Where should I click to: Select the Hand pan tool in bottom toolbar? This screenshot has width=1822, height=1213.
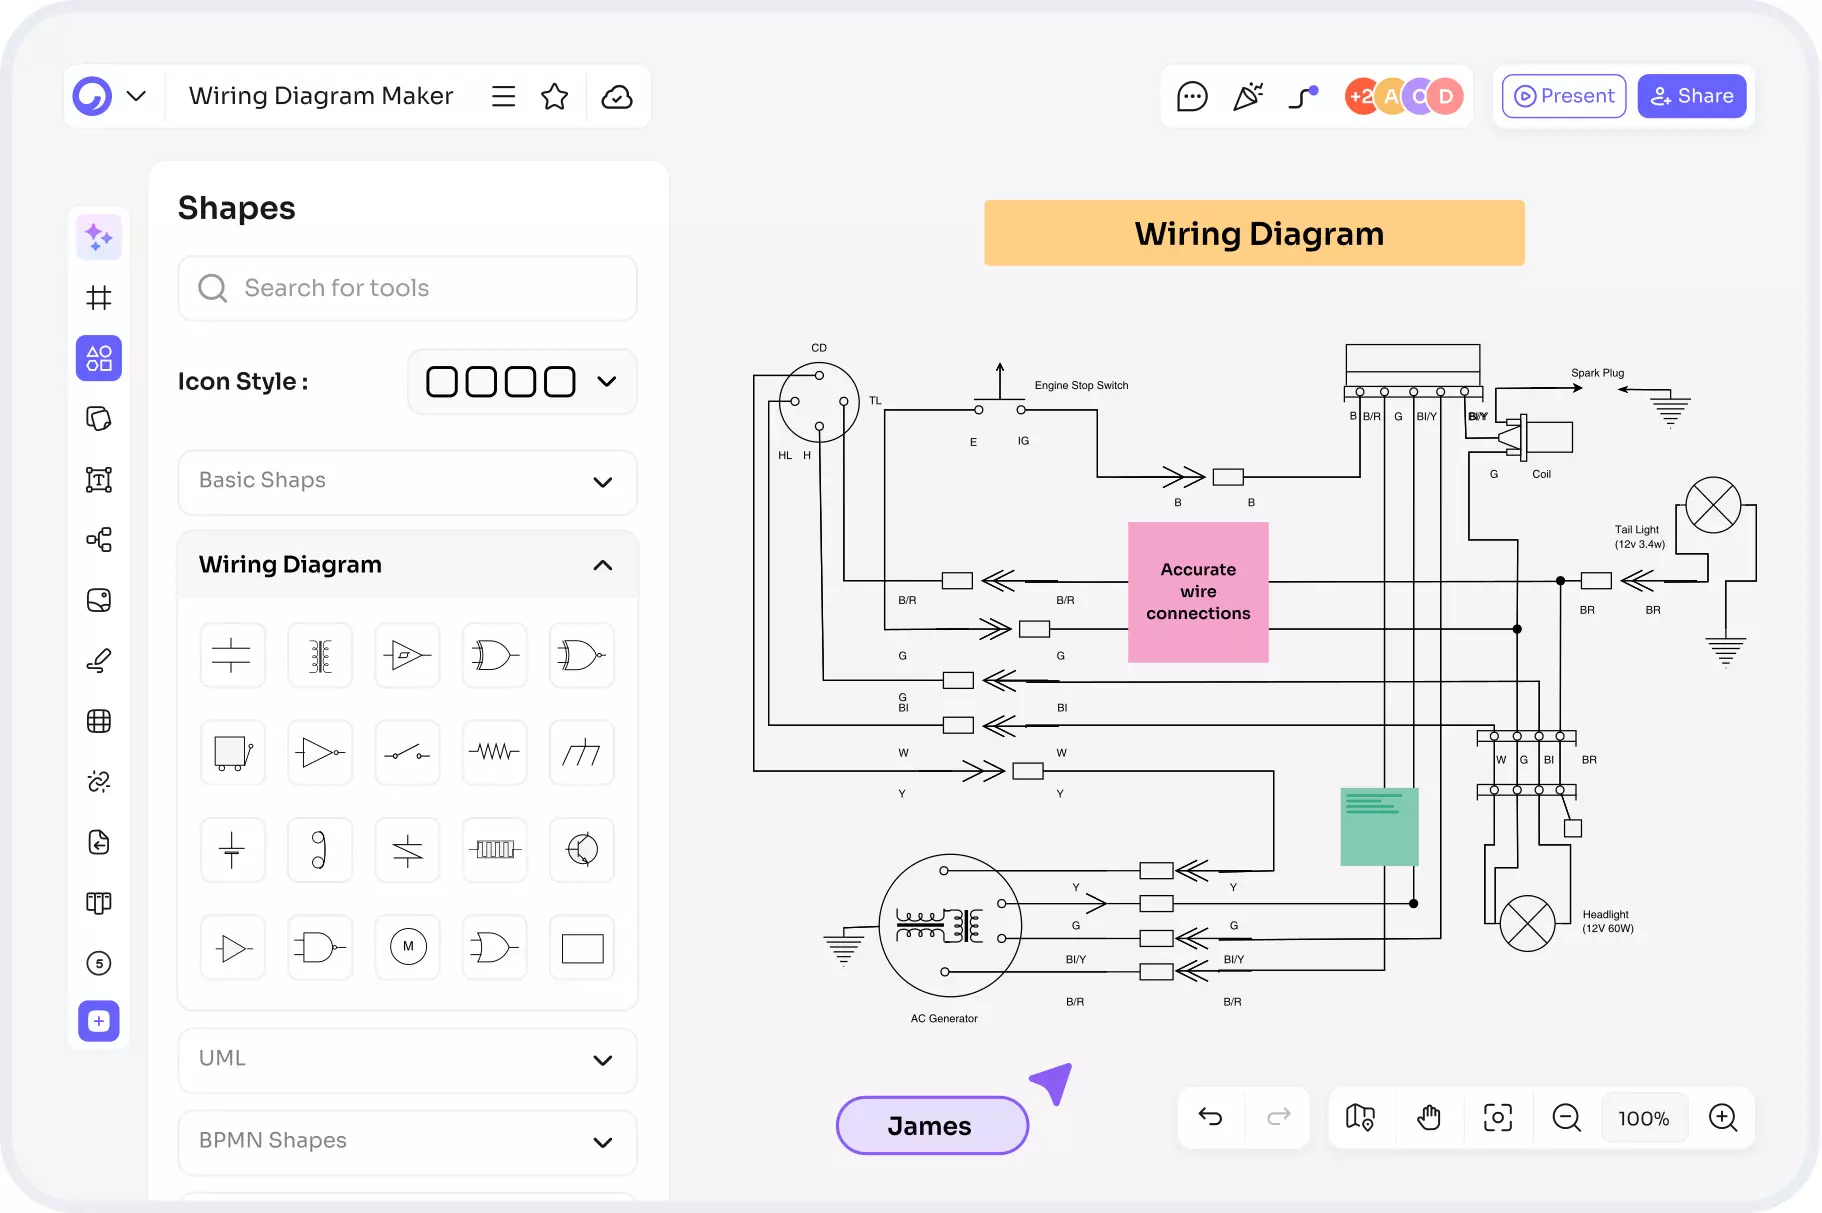coord(1429,1117)
